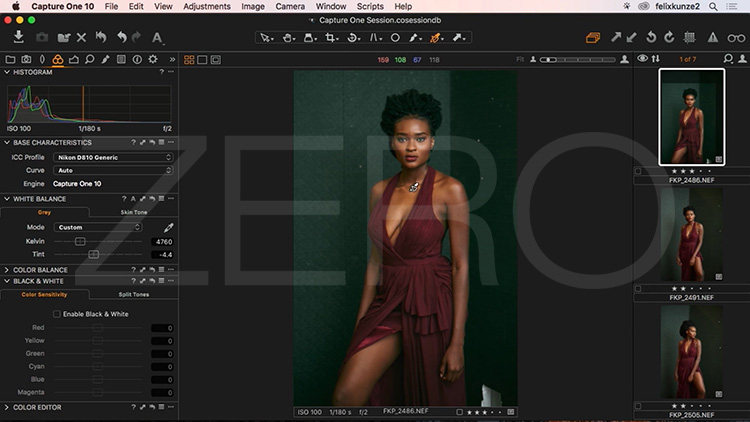Open the Adjustments menu
This screenshot has width=750, height=422.
(206, 7)
